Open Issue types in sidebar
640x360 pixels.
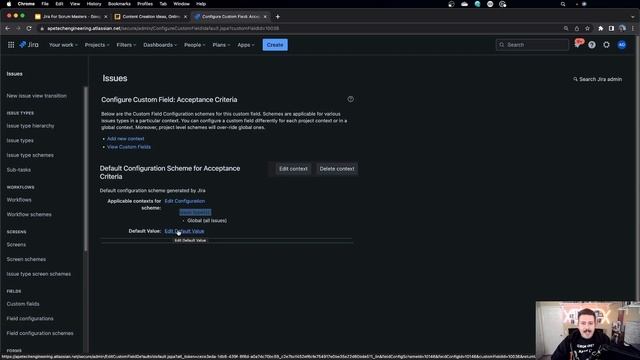point(20,141)
